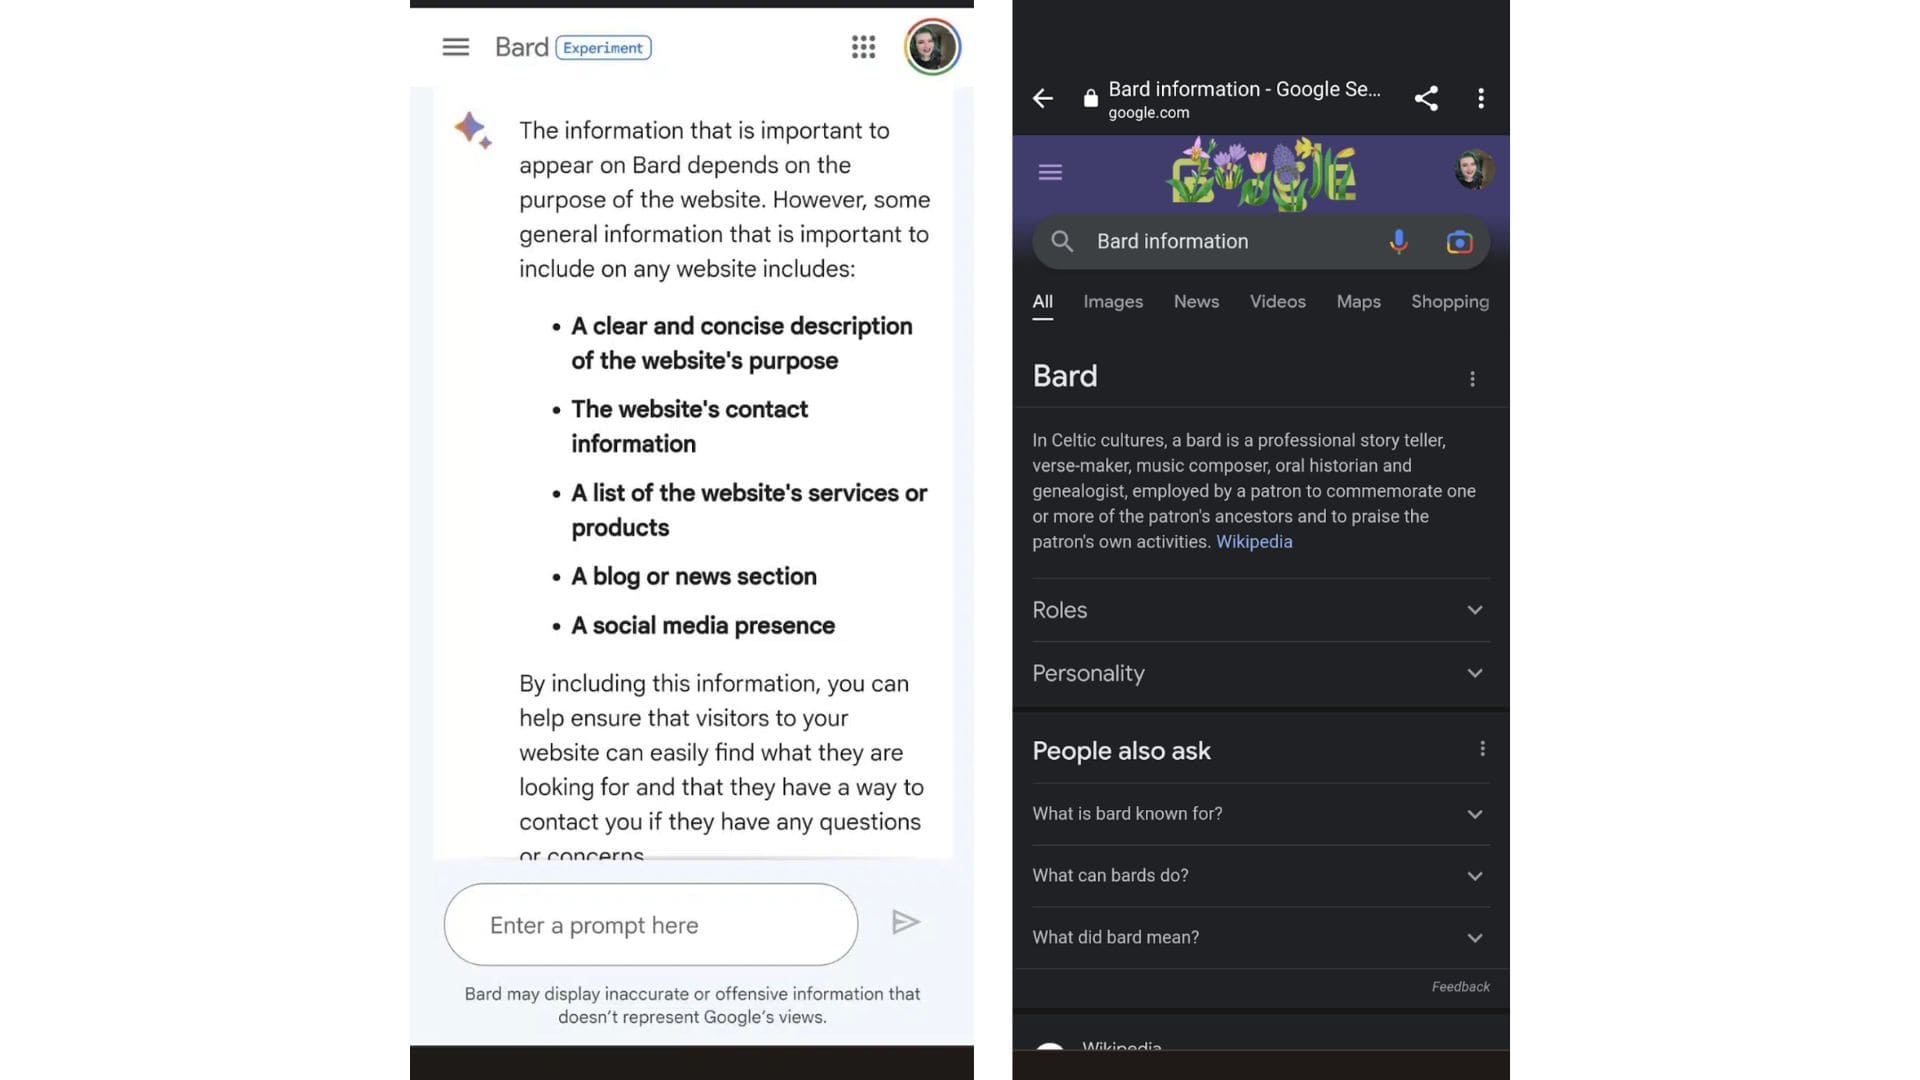Screen dimensions: 1920x1080
Task: Open the Wikipedia source link
Action: [x=1254, y=542]
